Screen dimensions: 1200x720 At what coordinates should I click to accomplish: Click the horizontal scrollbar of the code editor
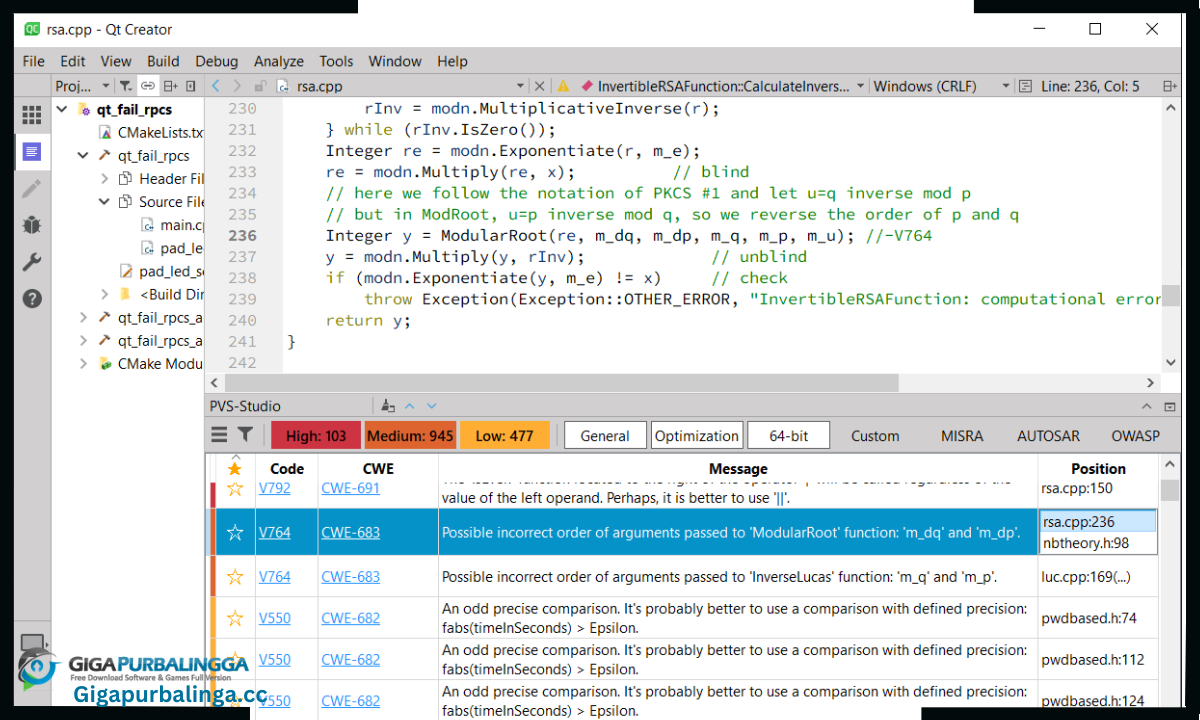pyautogui.click(x=560, y=383)
